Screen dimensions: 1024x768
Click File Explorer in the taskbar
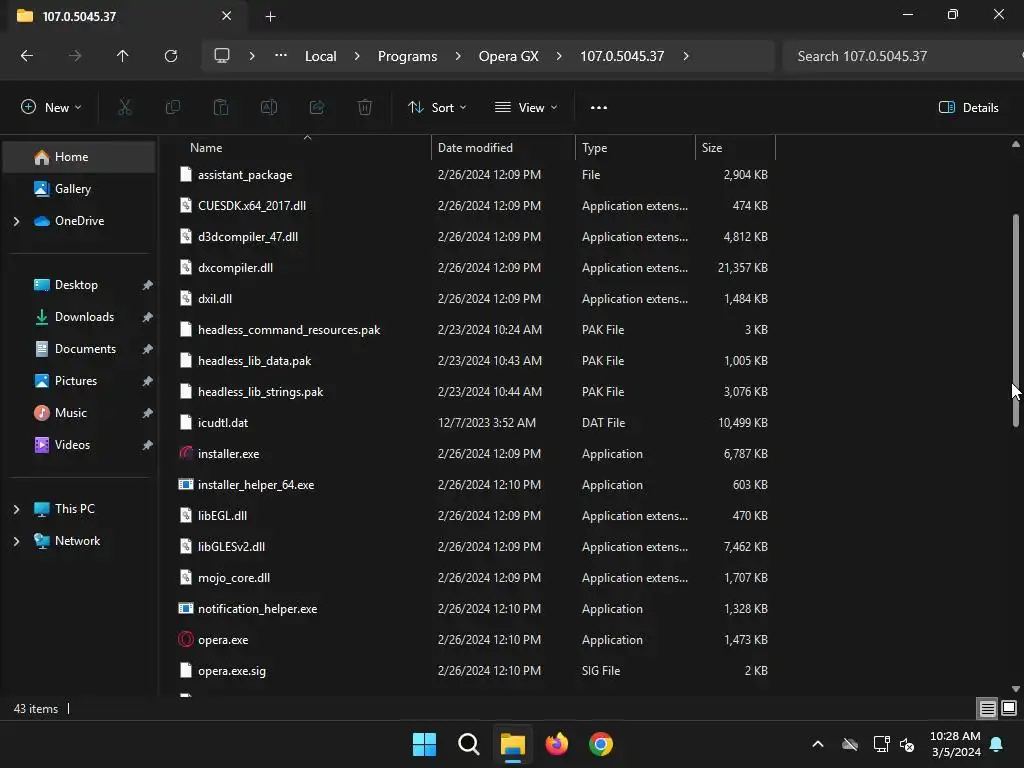point(513,744)
